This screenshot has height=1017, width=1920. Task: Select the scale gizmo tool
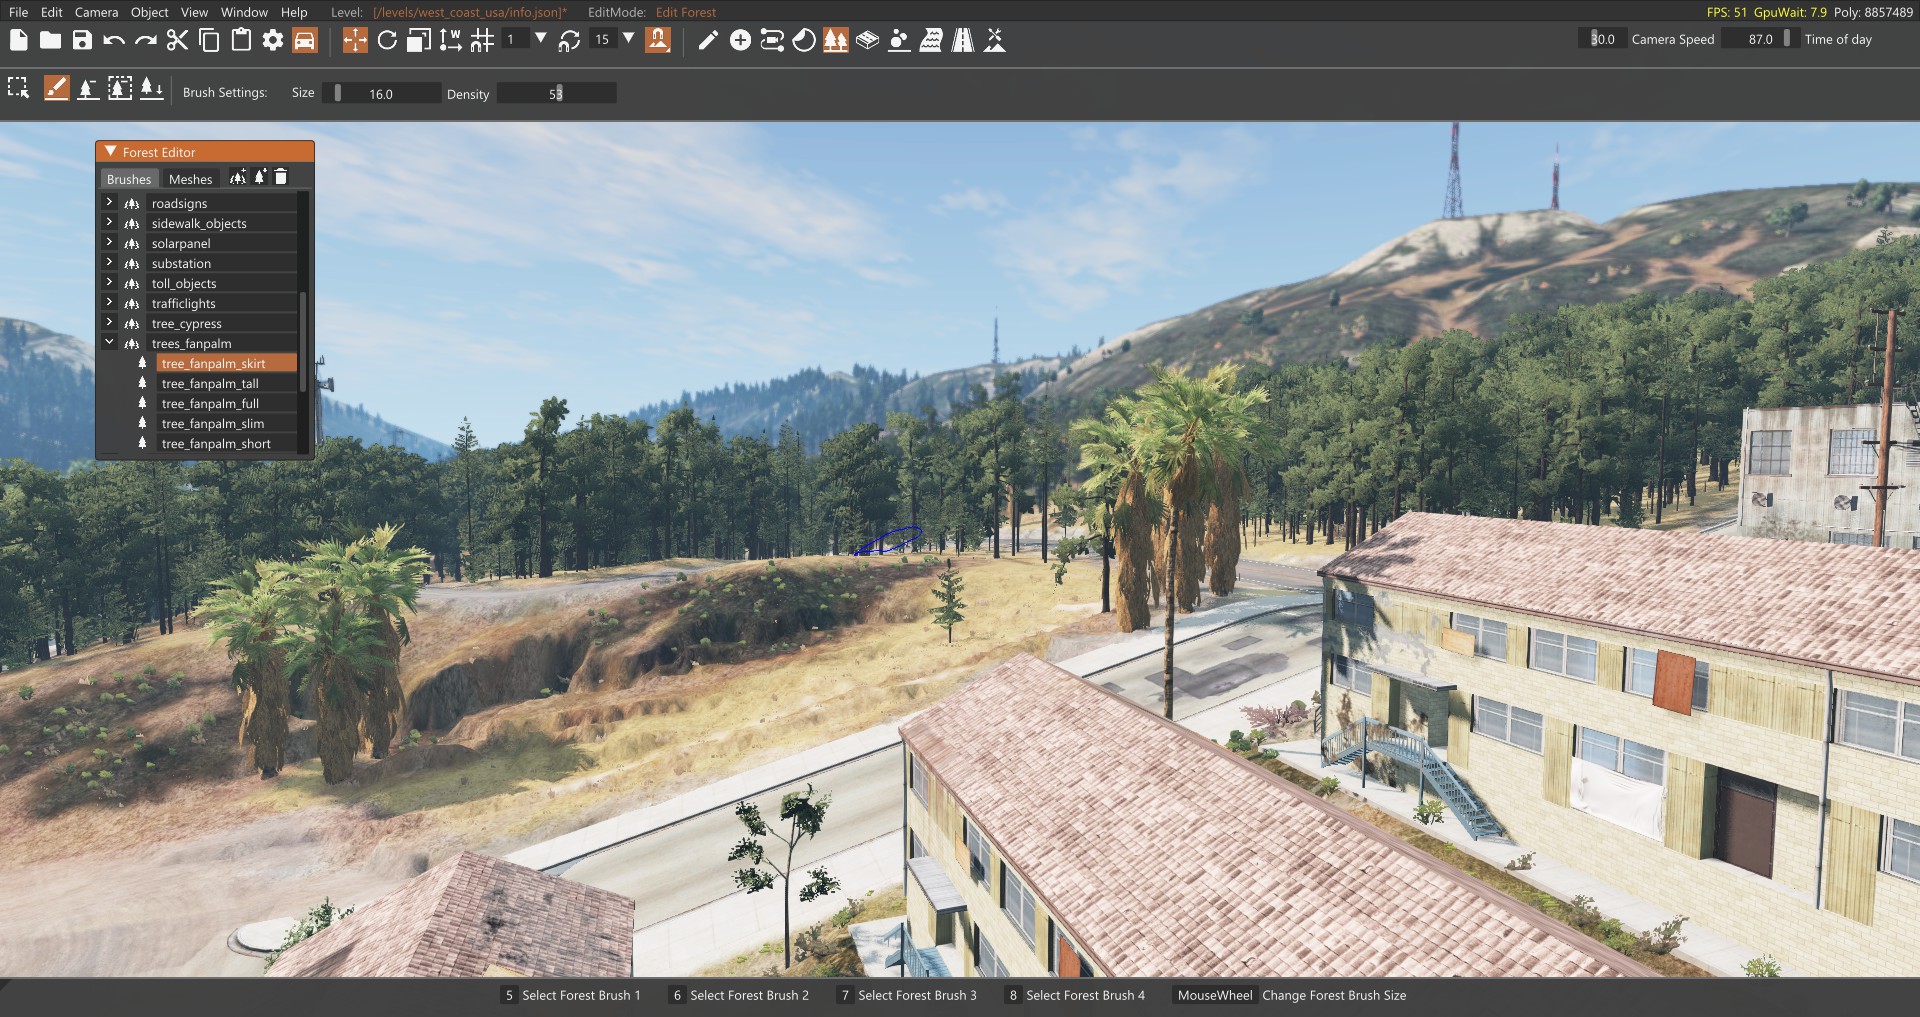point(419,40)
